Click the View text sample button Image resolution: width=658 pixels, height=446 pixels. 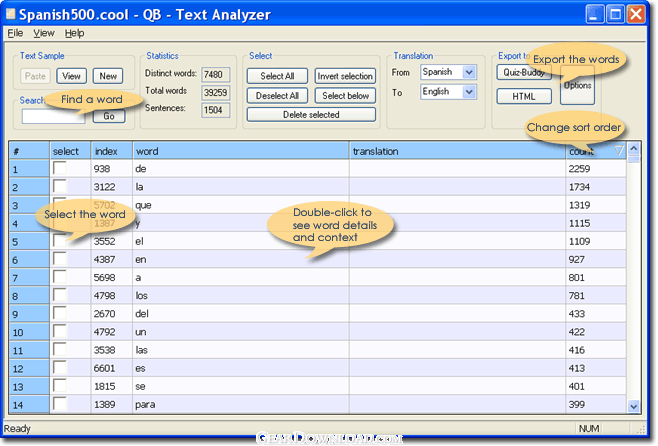(x=71, y=76)
